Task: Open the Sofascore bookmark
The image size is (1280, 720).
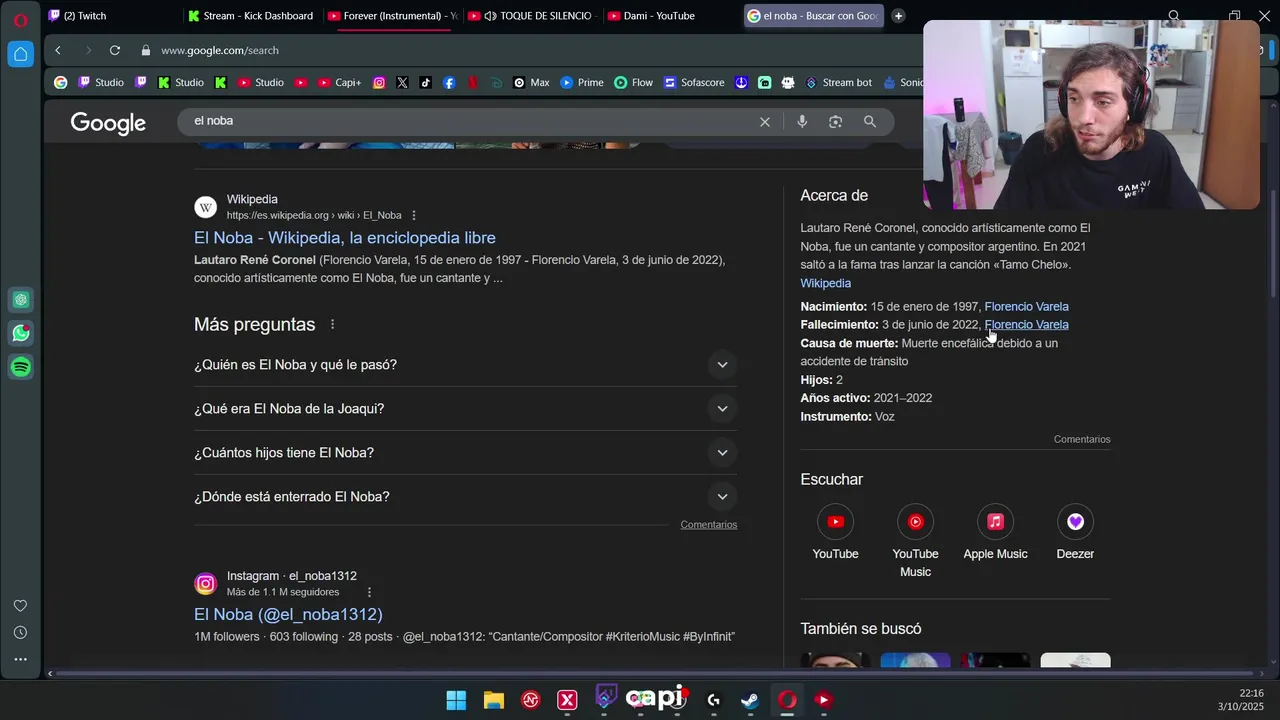Action: click(x=694, y=83)
